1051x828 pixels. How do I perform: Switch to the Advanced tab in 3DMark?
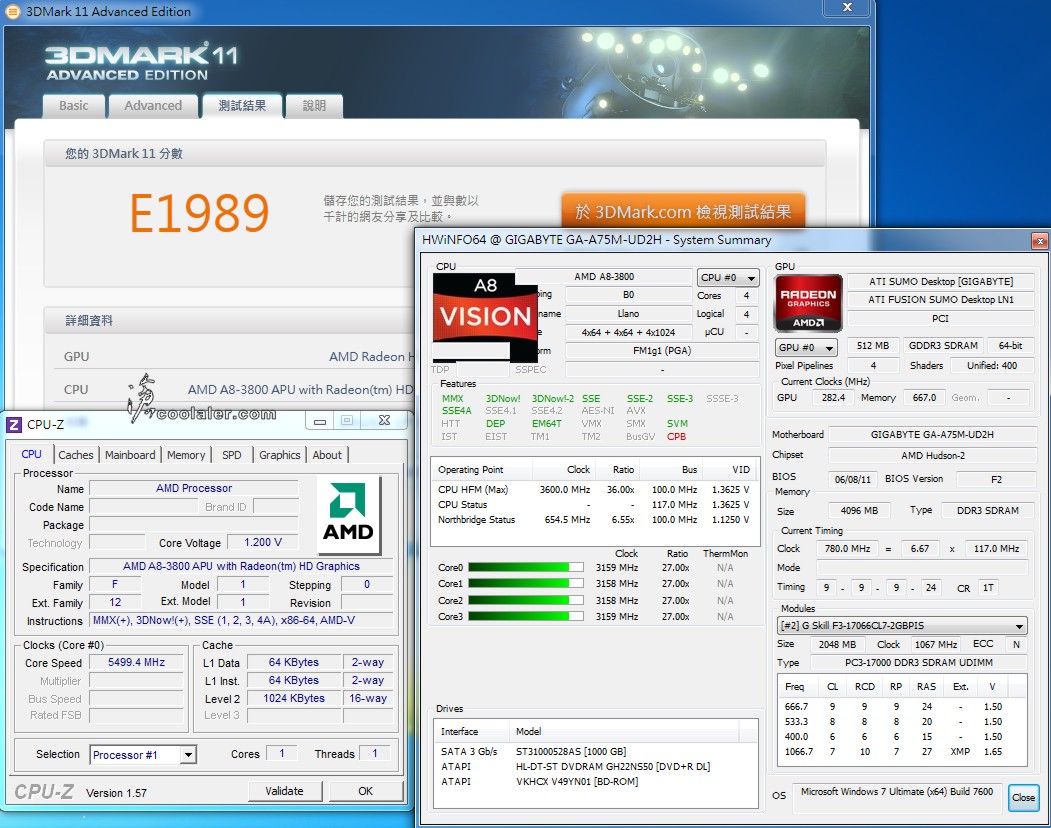153,106
